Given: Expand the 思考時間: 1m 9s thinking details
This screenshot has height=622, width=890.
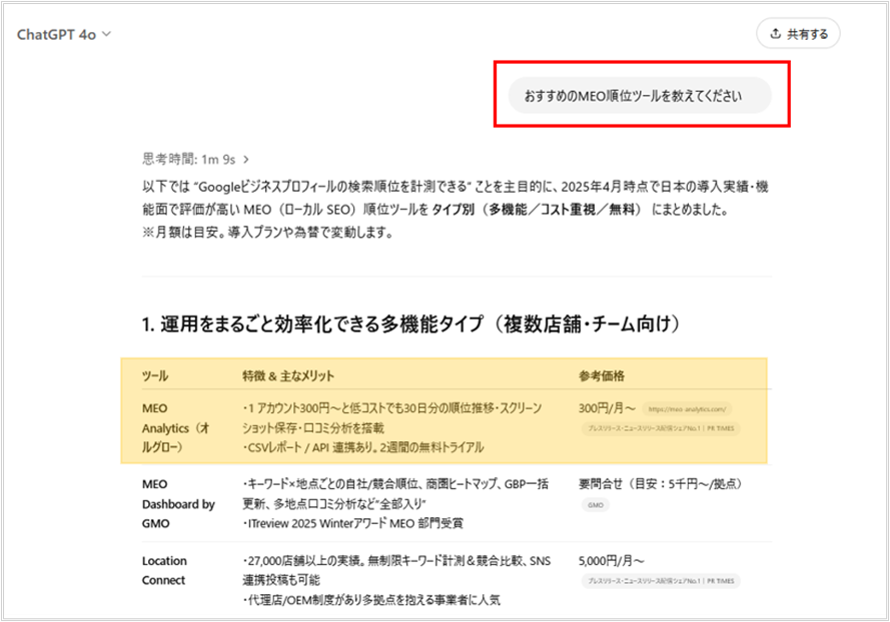Looking at the screenshot, I should [x=195, y=159].
